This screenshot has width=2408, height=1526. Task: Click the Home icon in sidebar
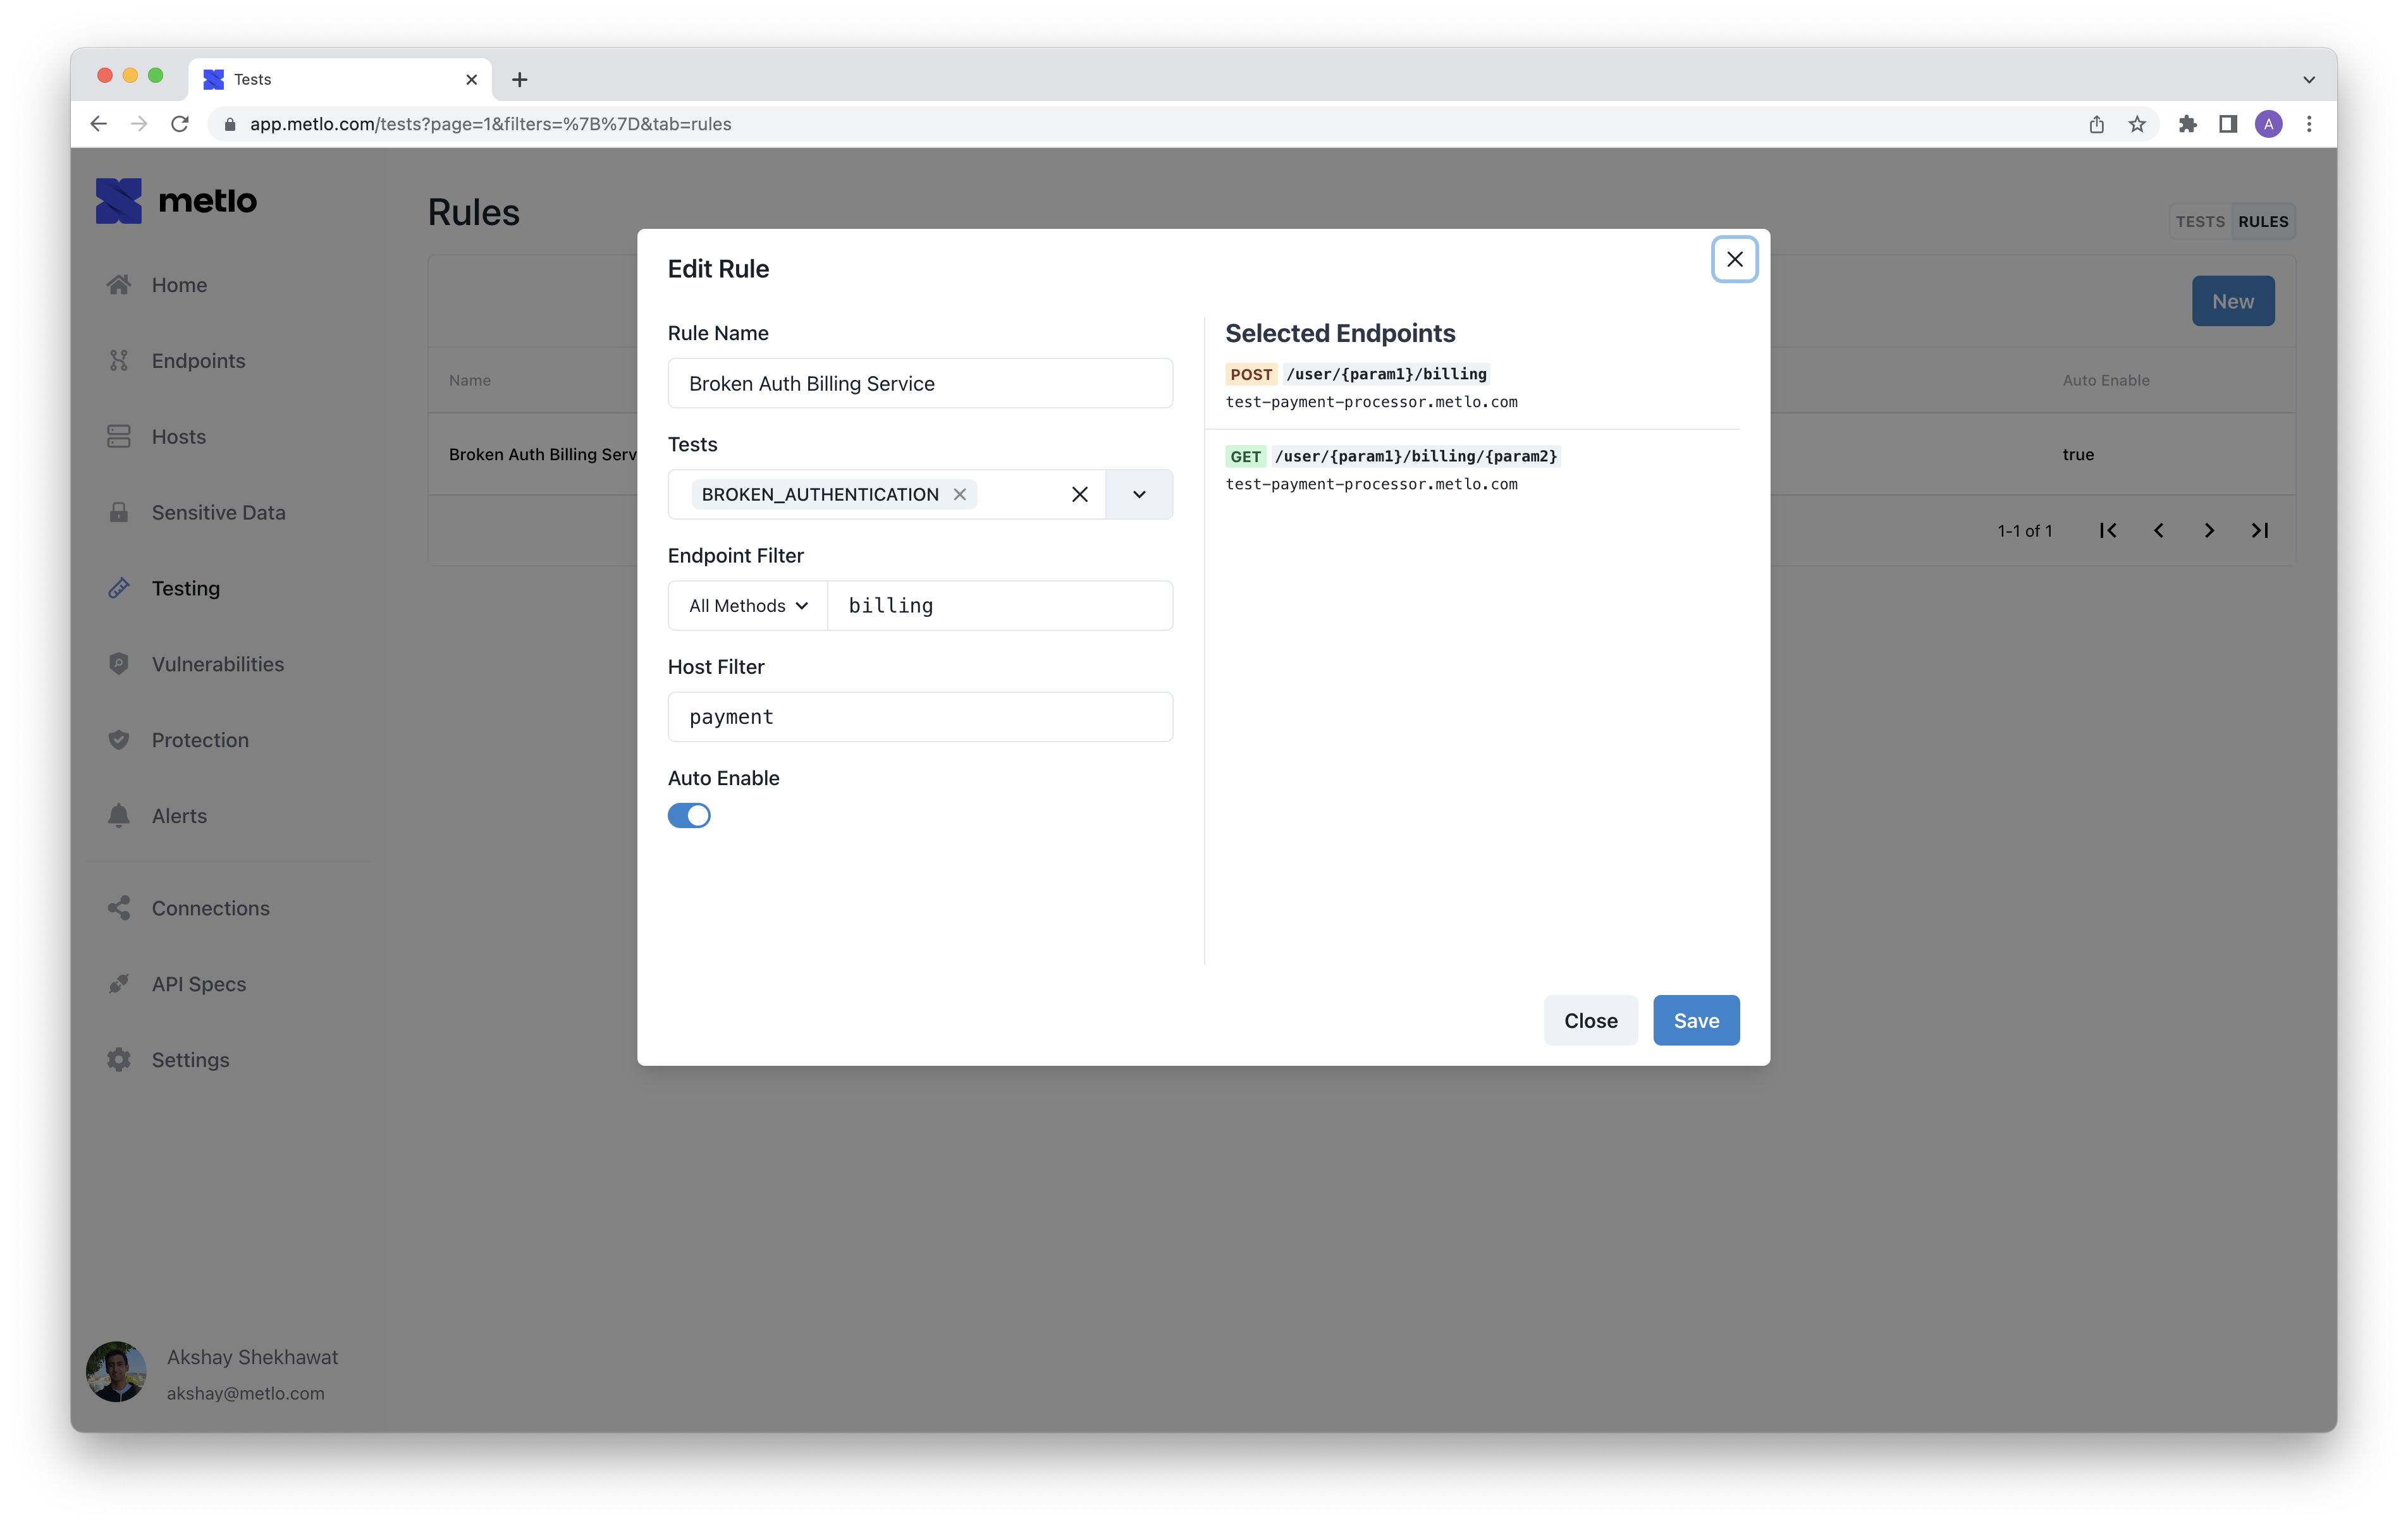click(x=119, y=285)
